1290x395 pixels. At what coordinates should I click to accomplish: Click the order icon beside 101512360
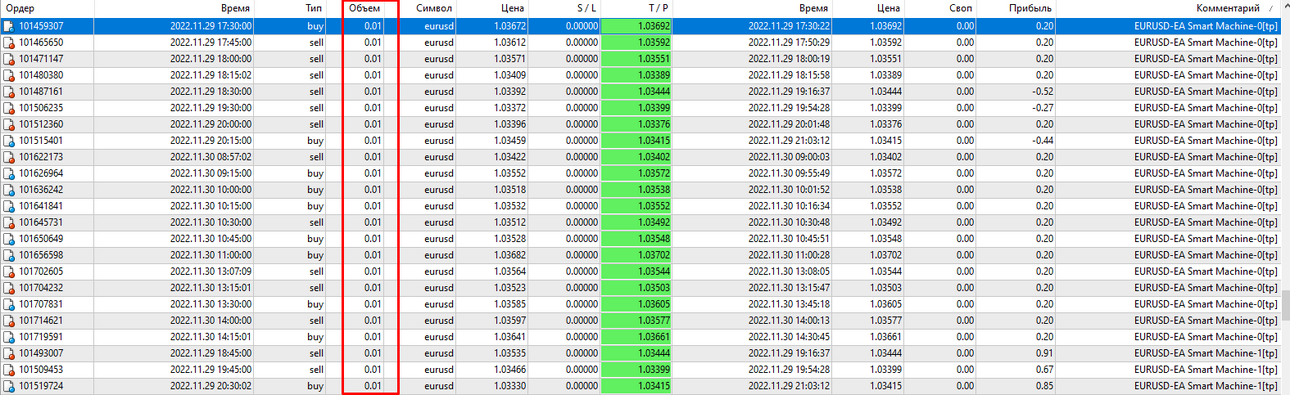point(9,124)
